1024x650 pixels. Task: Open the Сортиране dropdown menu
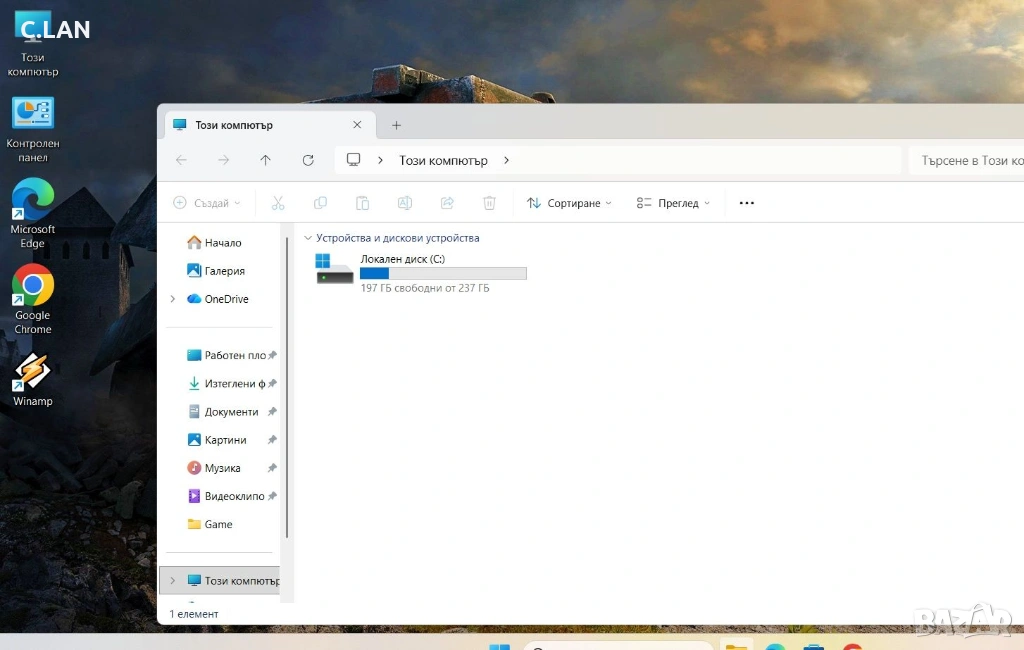click(x=569, y=203)
